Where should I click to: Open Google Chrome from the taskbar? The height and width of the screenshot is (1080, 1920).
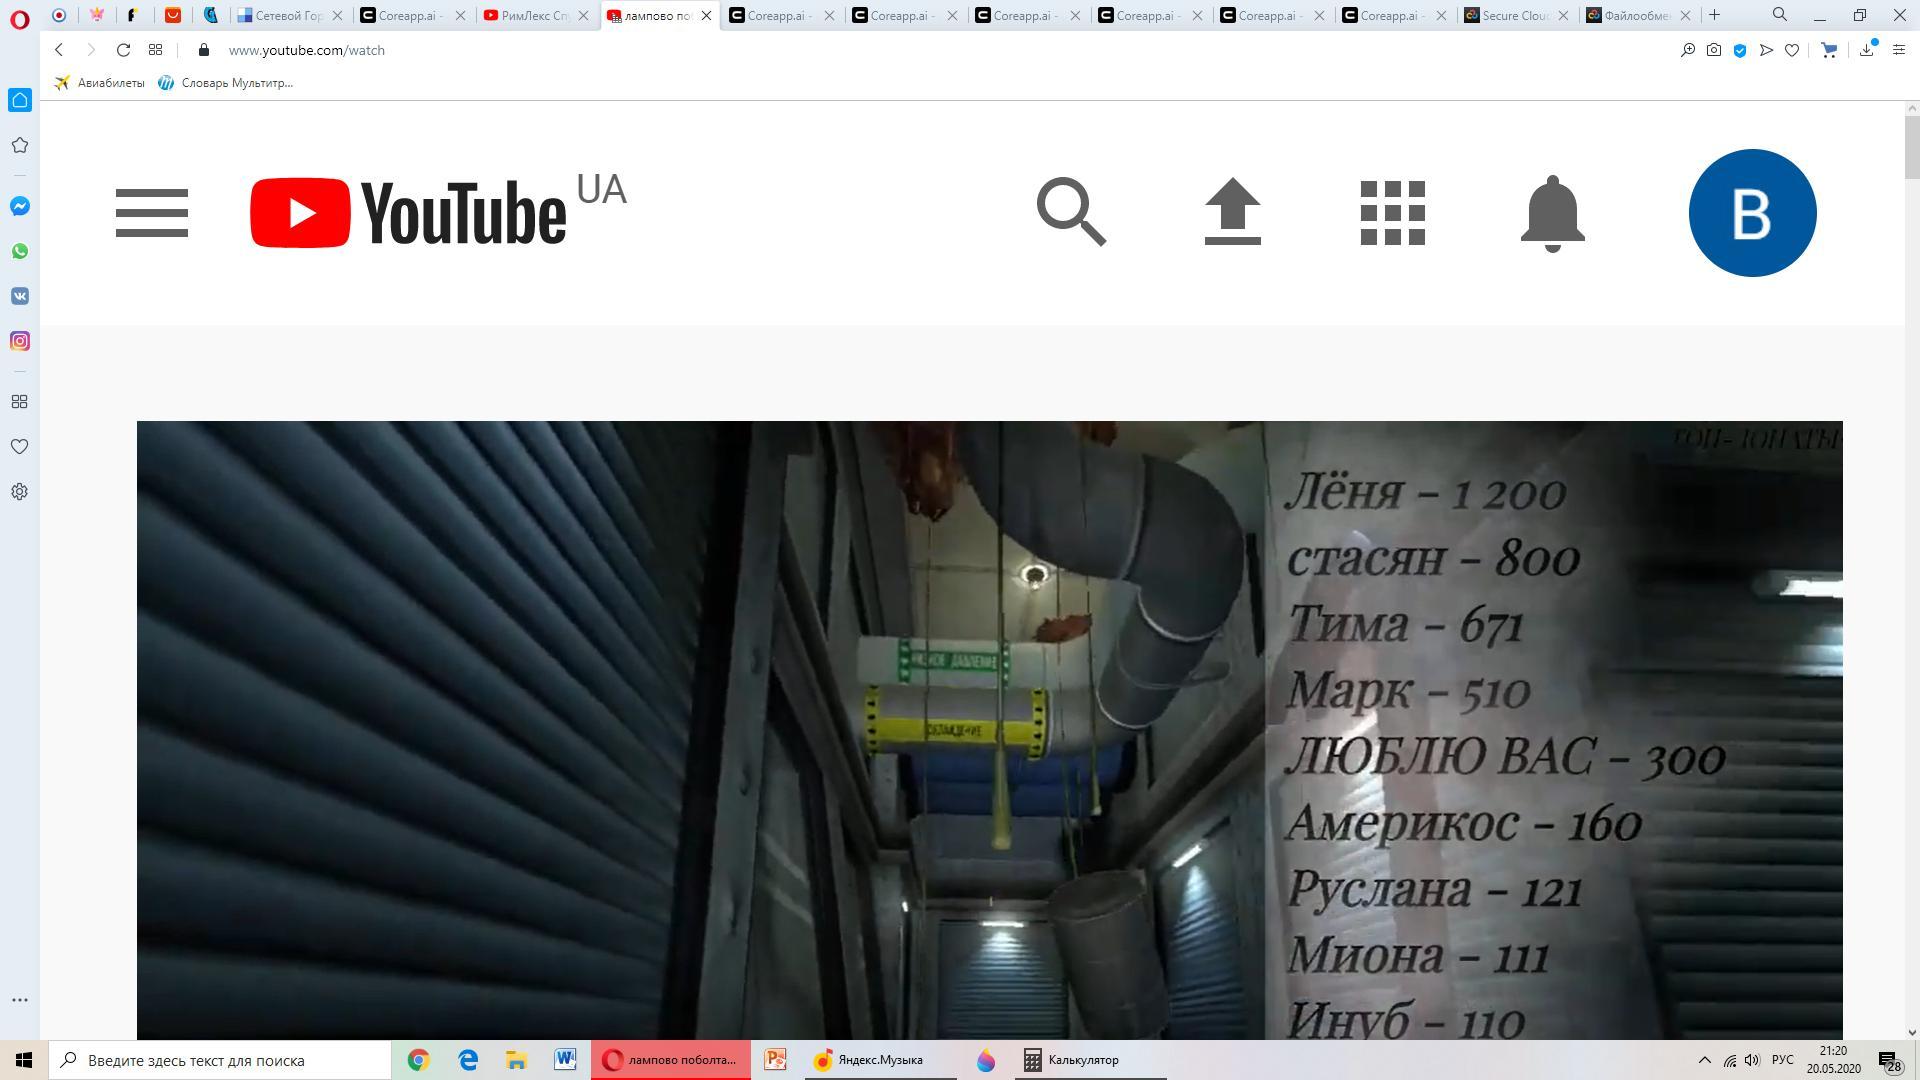tap(418, 1060)
